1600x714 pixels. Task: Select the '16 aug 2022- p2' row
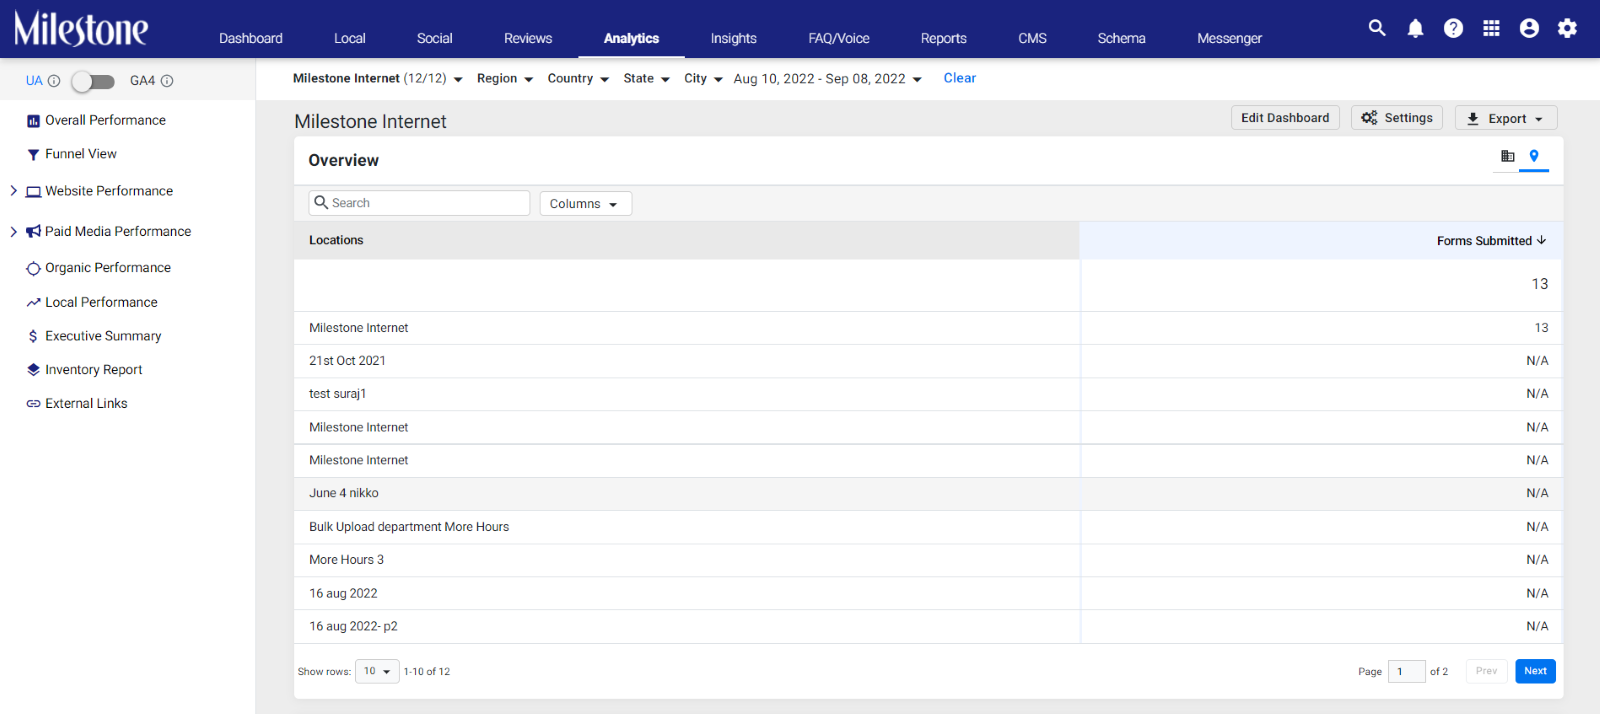point(928,627)
